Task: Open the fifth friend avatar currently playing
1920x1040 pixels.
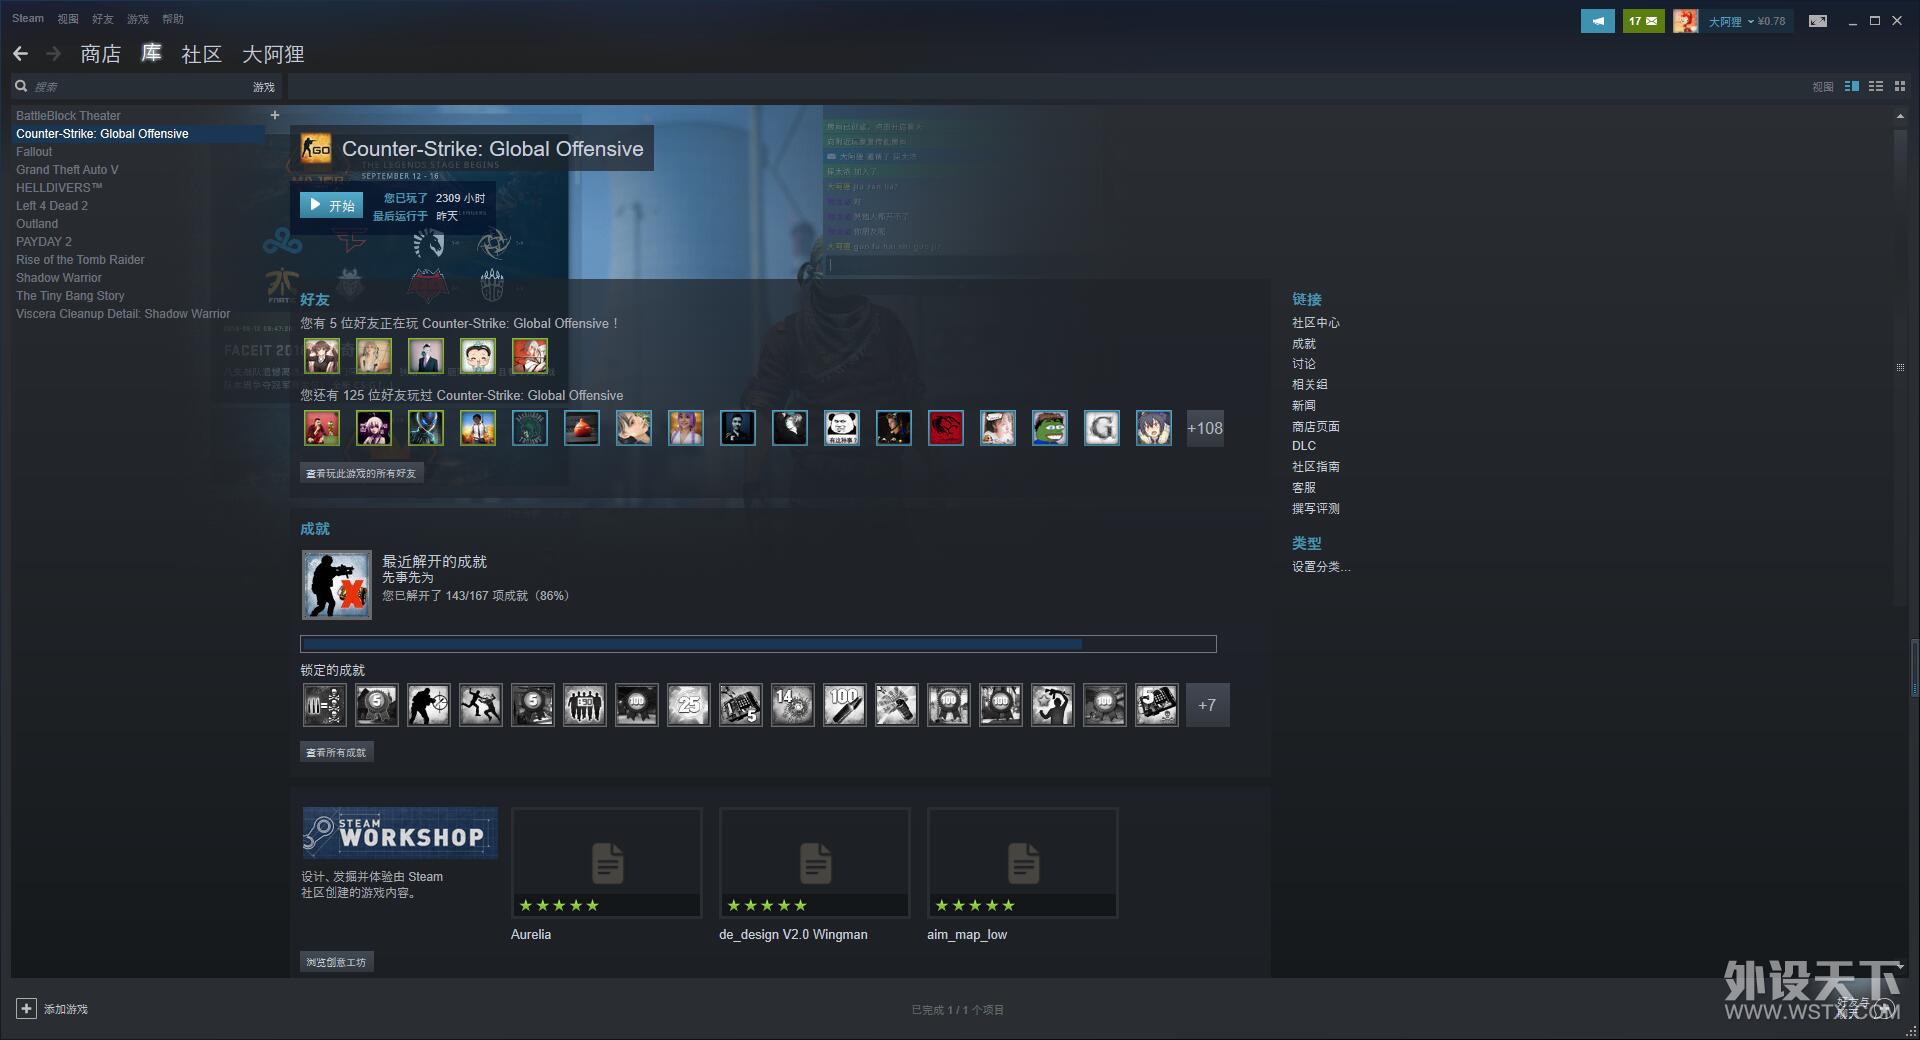Action: (x=530, y=355)
